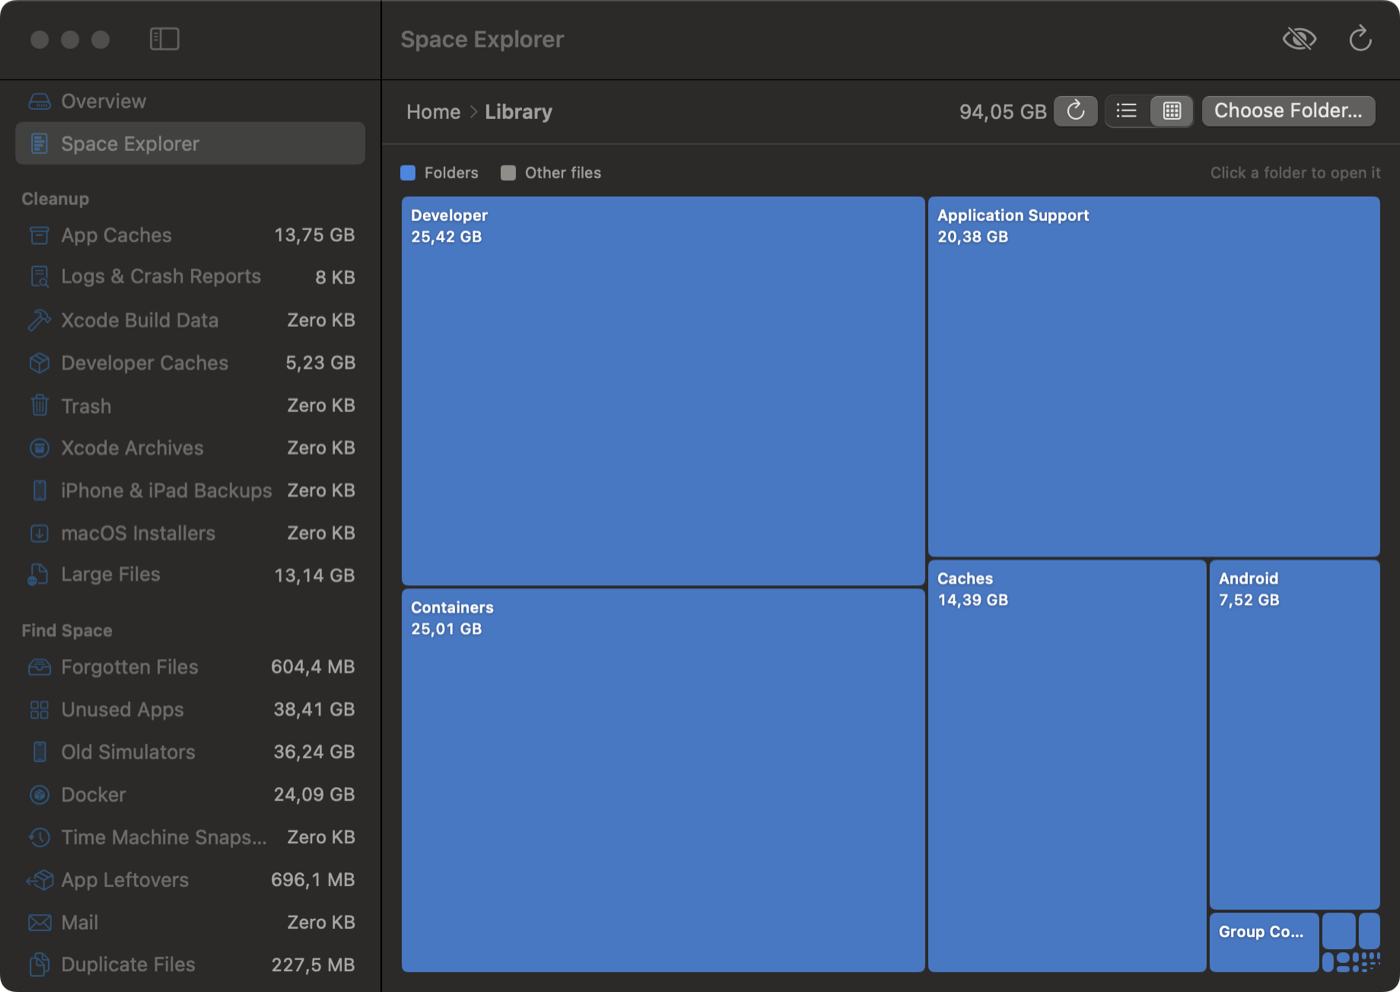Click the Unused Apps icon
The width and height of the screenshot is (1400, 992).
[39, 710]
